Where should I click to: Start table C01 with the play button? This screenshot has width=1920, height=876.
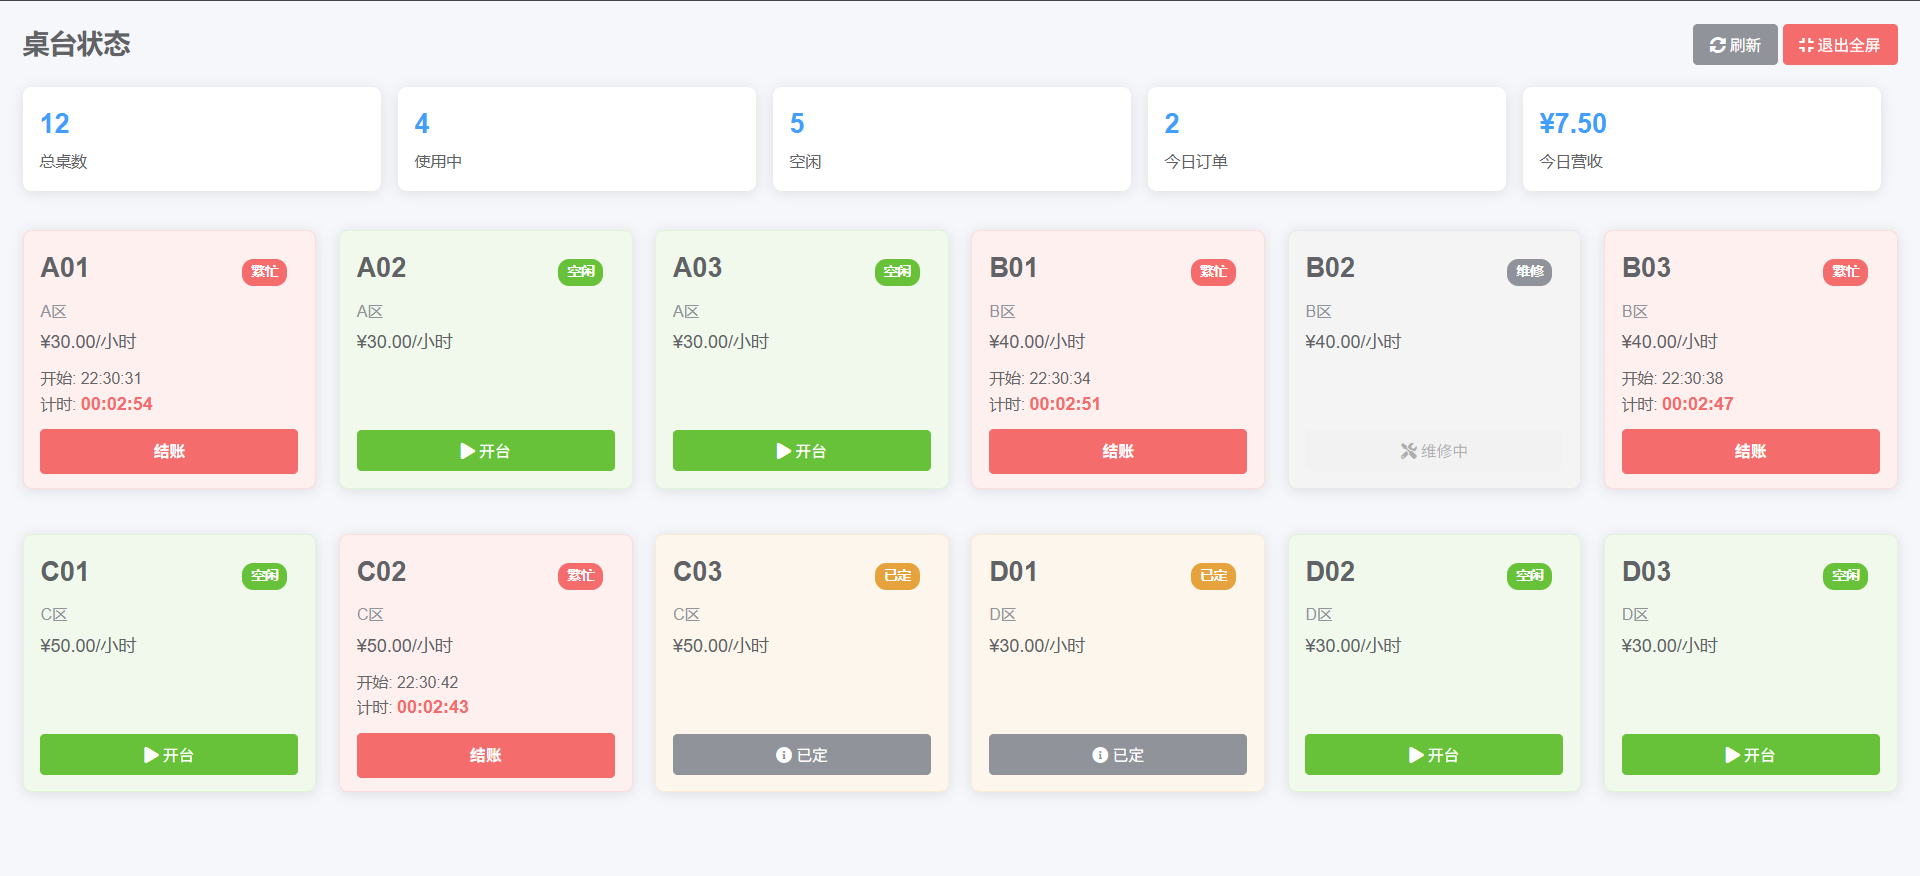point(168,755)
